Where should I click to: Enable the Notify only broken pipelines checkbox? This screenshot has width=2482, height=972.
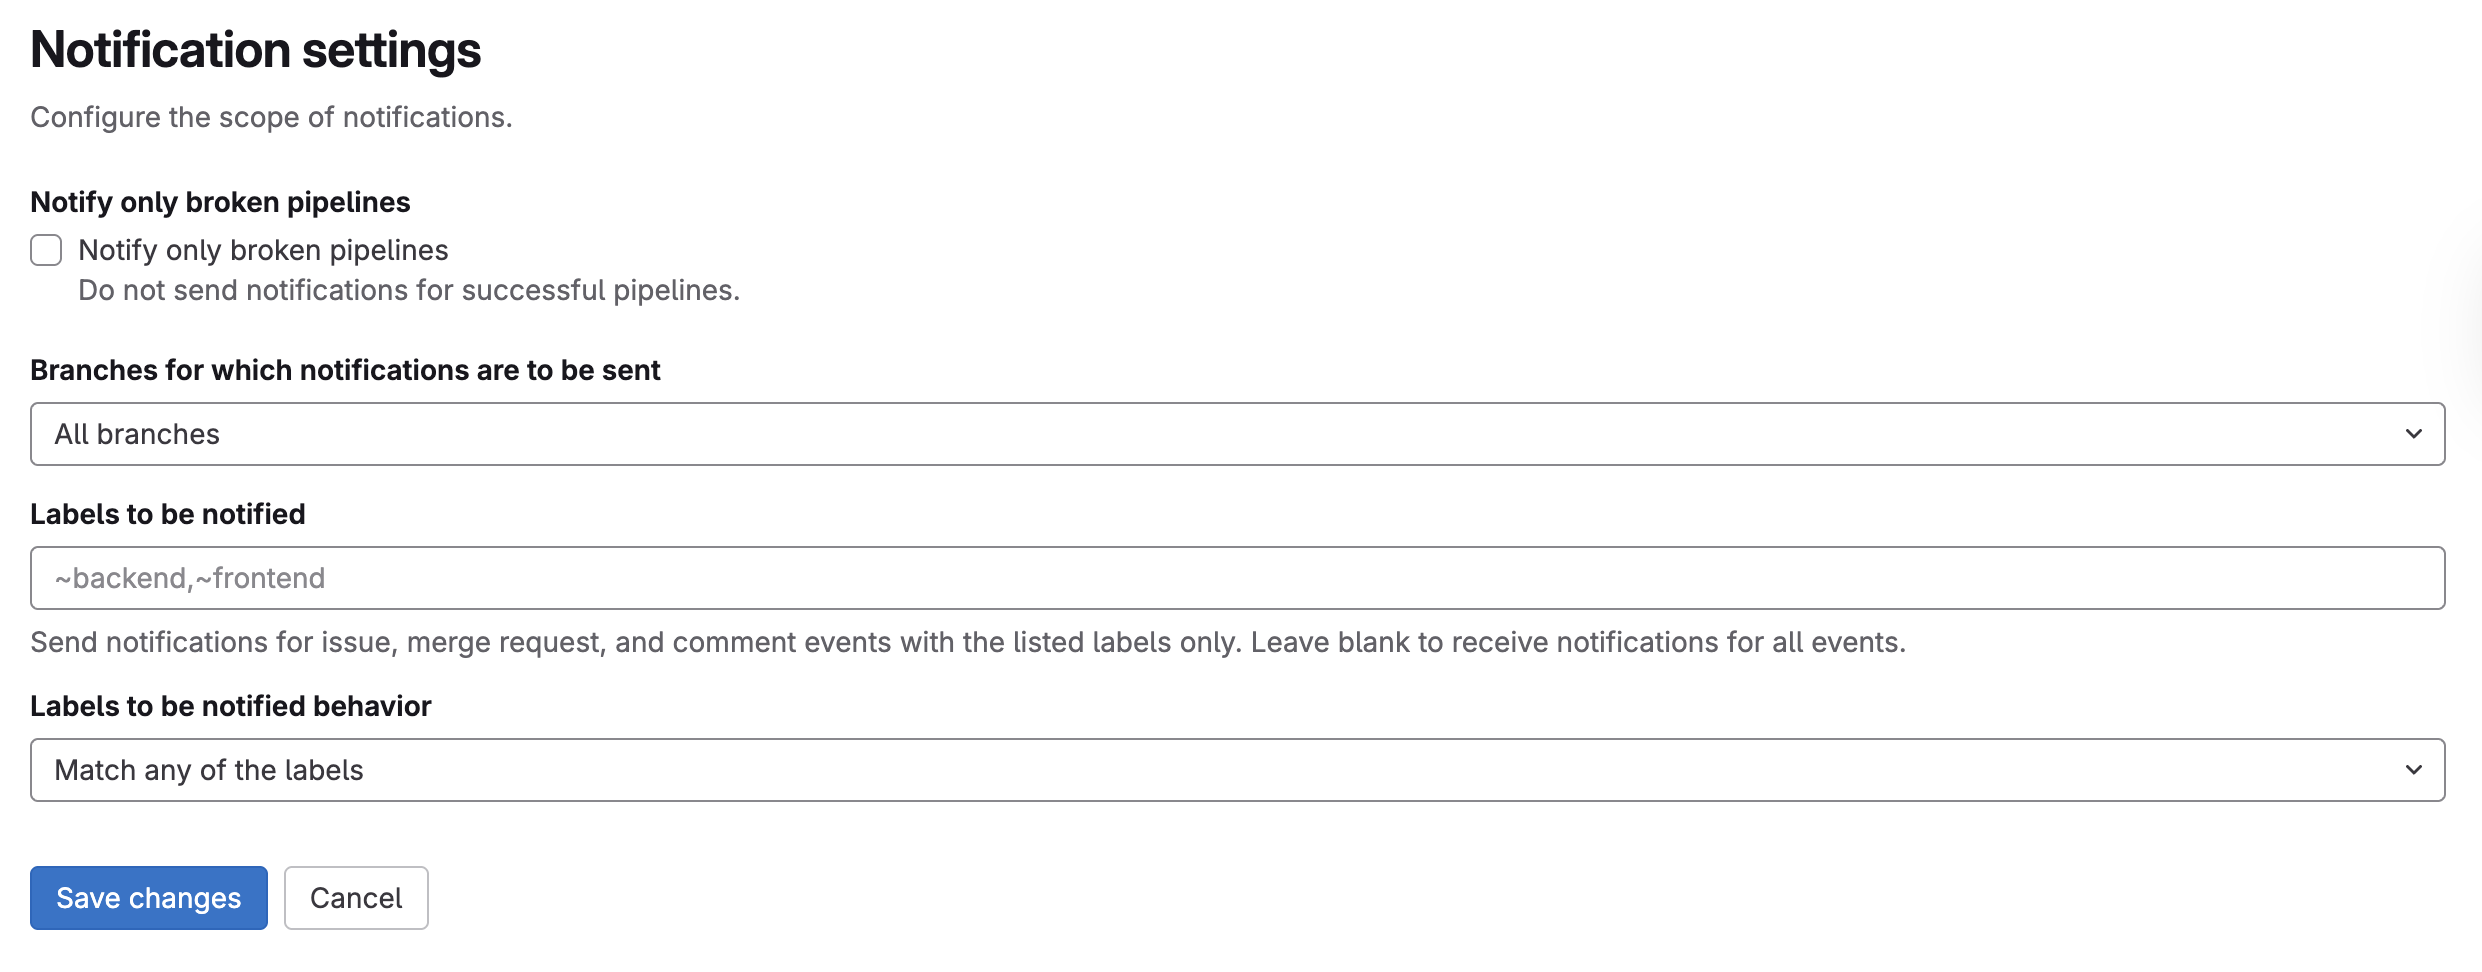(x=46, y=250)
